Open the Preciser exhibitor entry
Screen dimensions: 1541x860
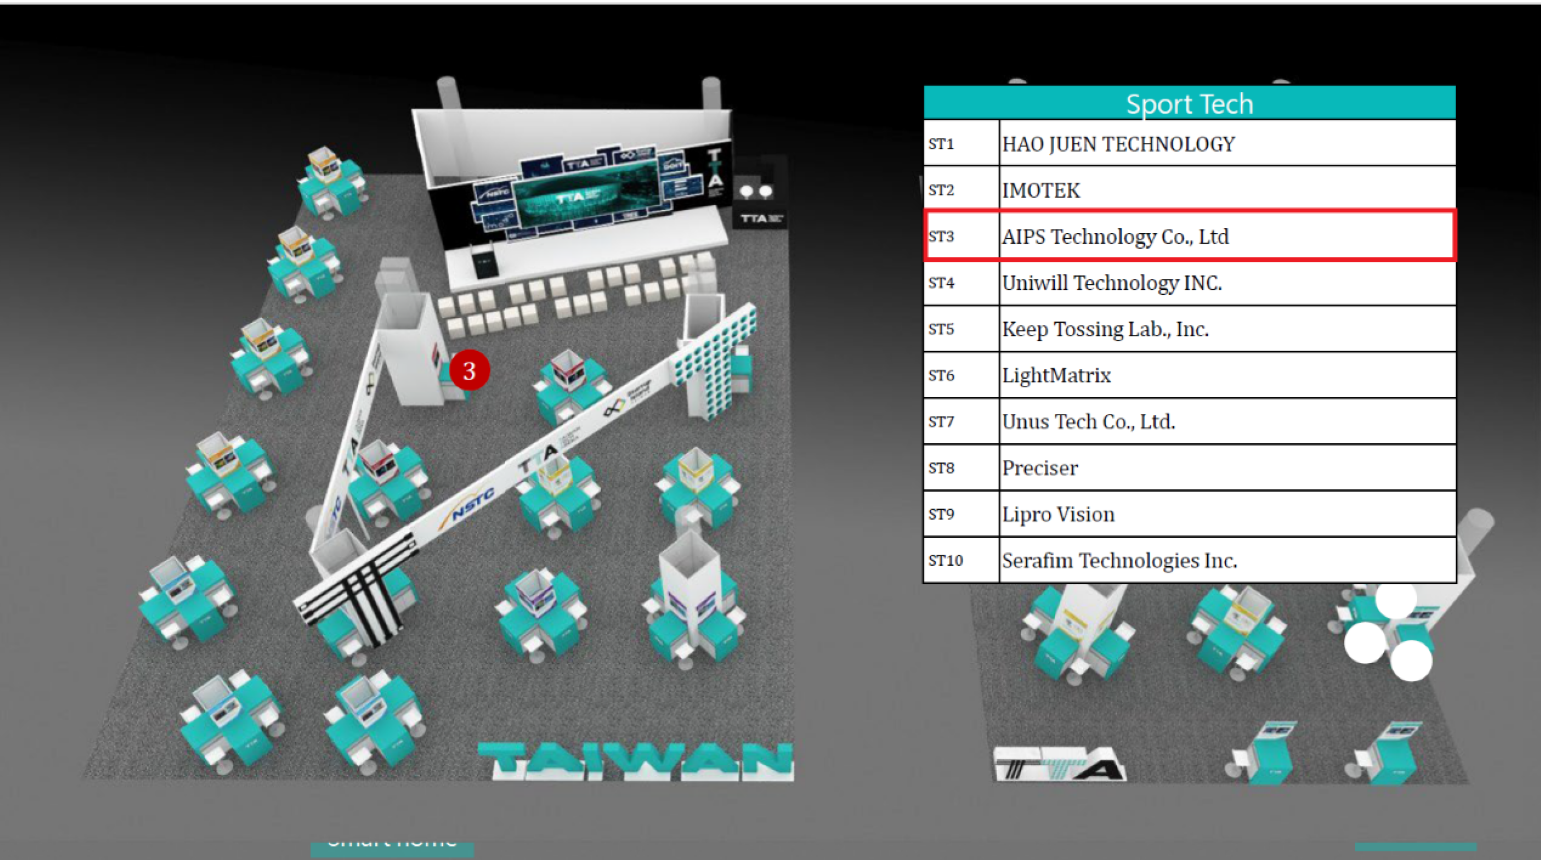point(1189,468)
